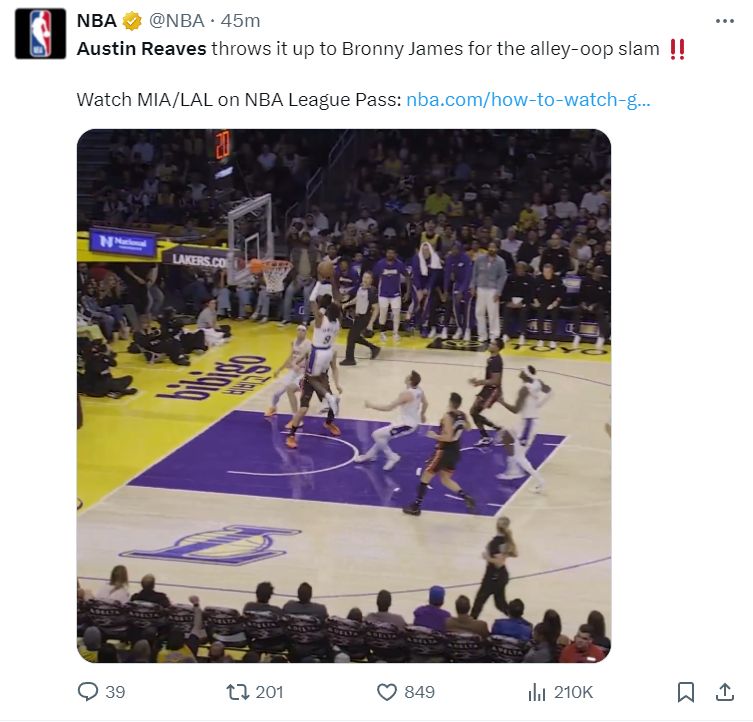Click the NBA logo profile picture
The height and width of the screenshot is (722, 753).
[x=40, y=34]
